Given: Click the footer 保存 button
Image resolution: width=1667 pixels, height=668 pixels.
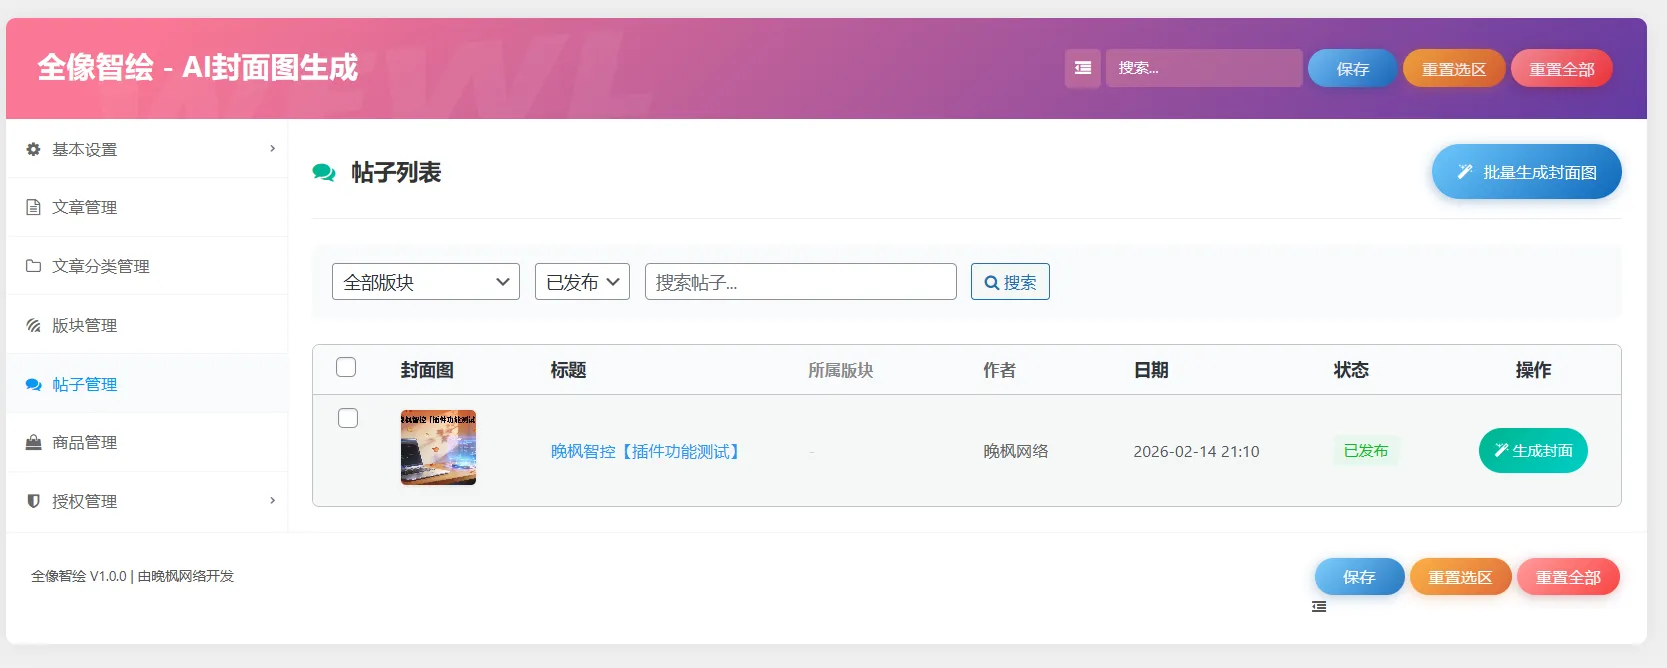Looking at the screenshot, I should click(1359, 577).
